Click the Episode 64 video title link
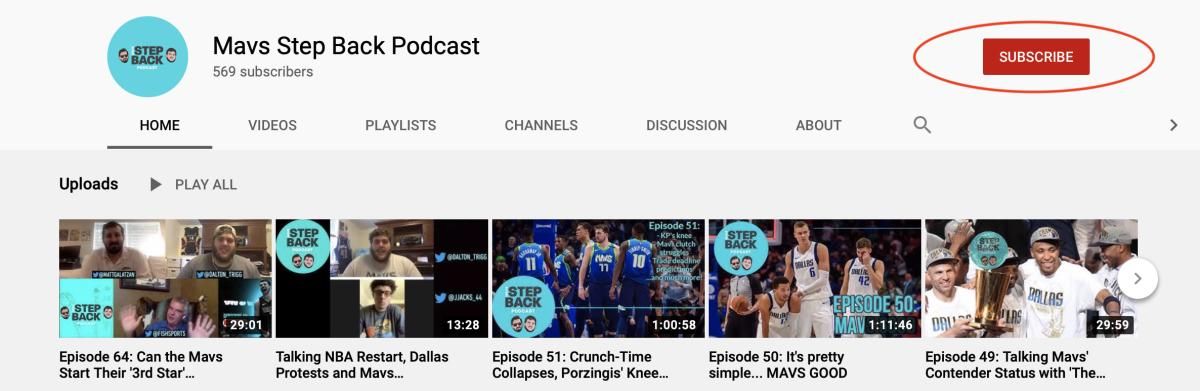The image size is (1200, 391). point(141,365)
